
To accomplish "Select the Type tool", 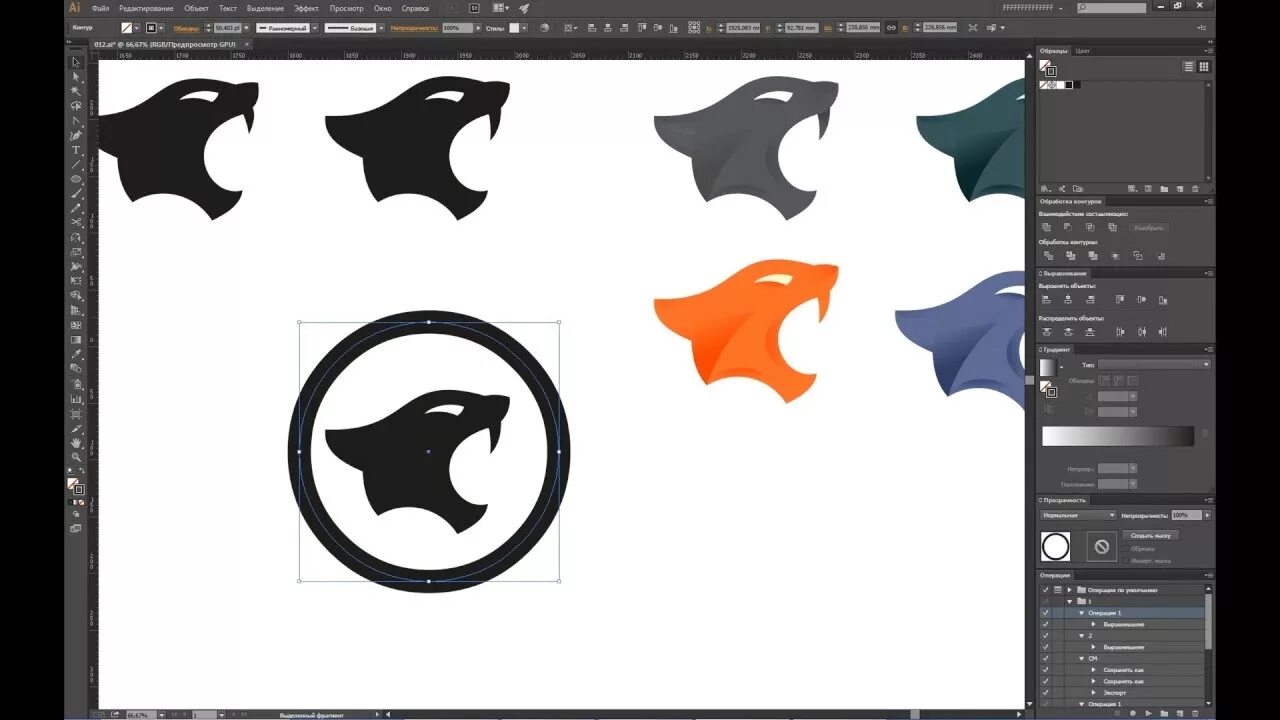I will (76, 150).
